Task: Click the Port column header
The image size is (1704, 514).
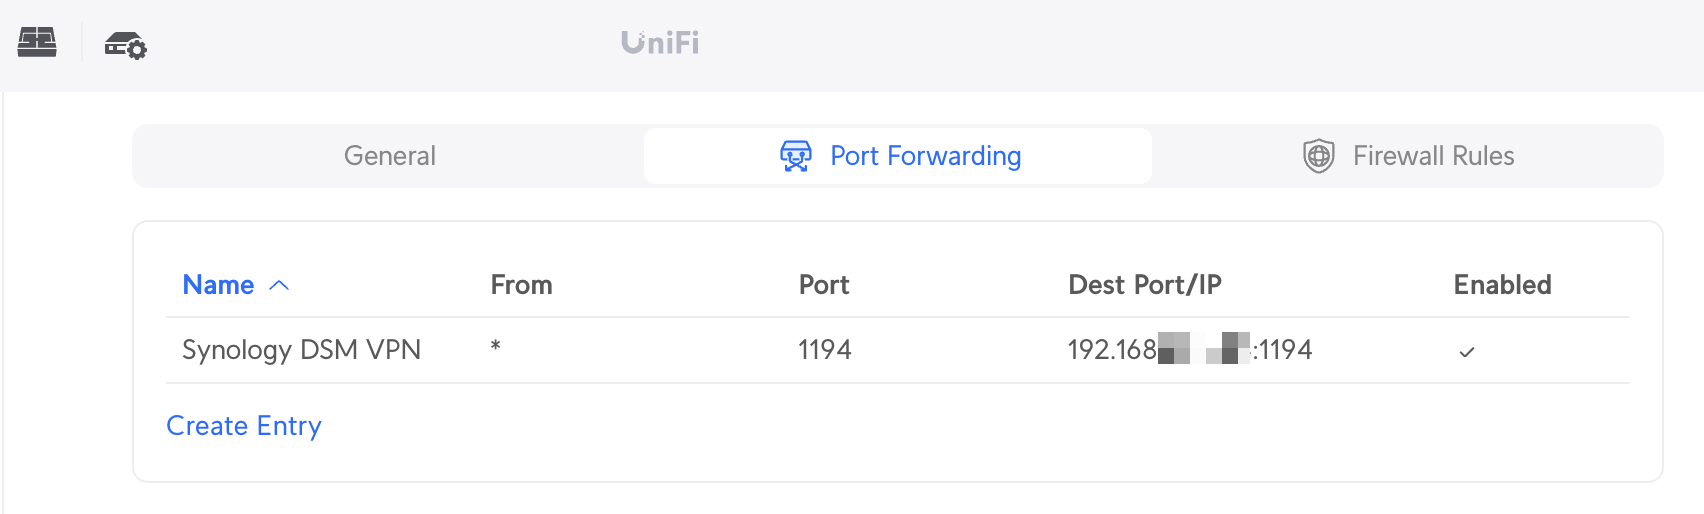Action: point(824,285)
